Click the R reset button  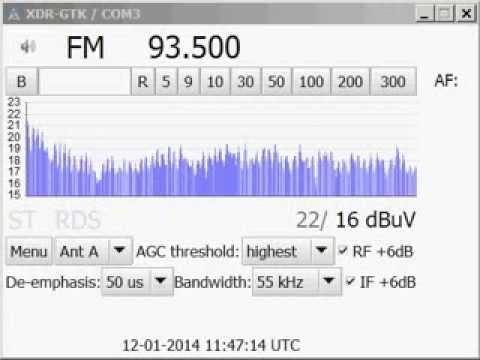143,82
